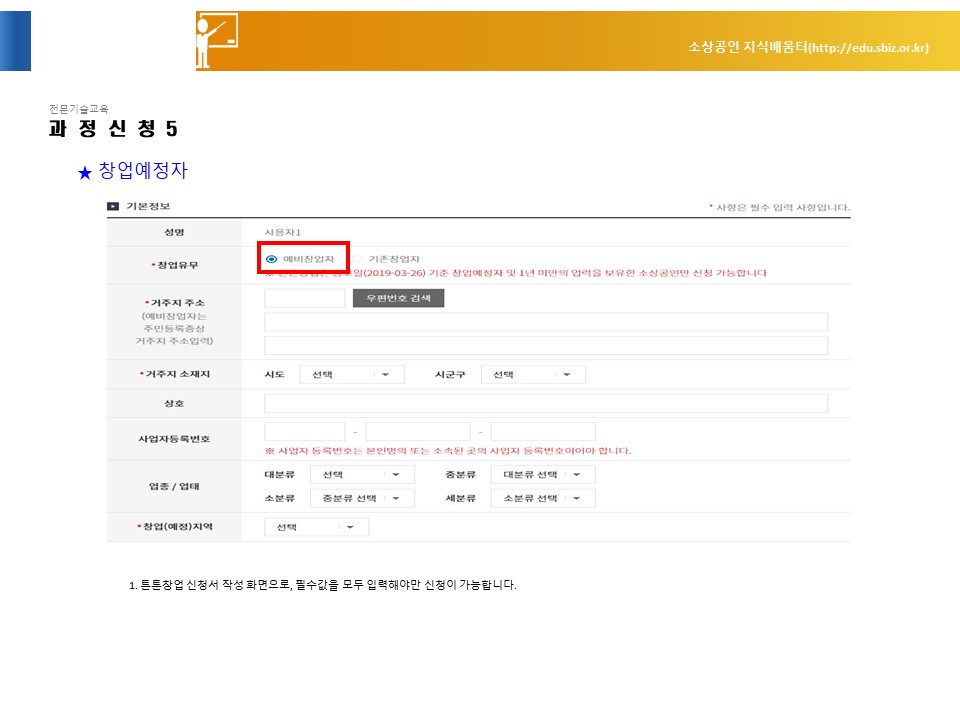Click the 튼튼창업 신청서 instruction sentence

(323, 585)
